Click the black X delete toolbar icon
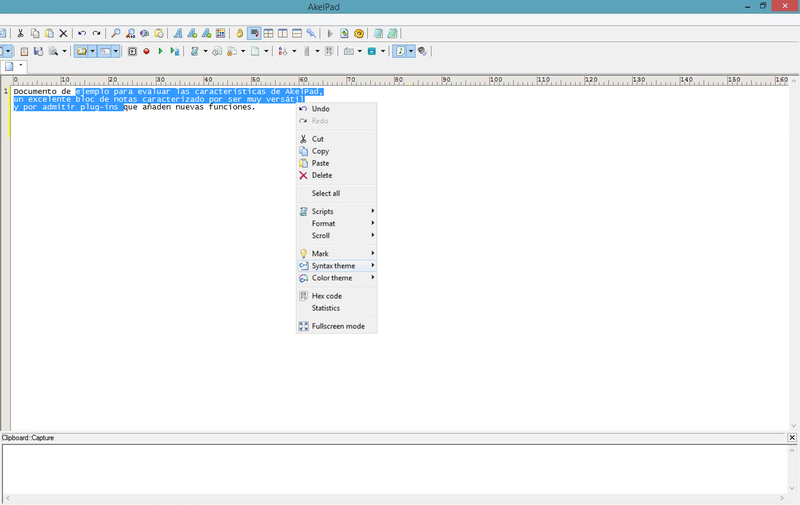This screenshot has height=505, width=800. (63, 34)
